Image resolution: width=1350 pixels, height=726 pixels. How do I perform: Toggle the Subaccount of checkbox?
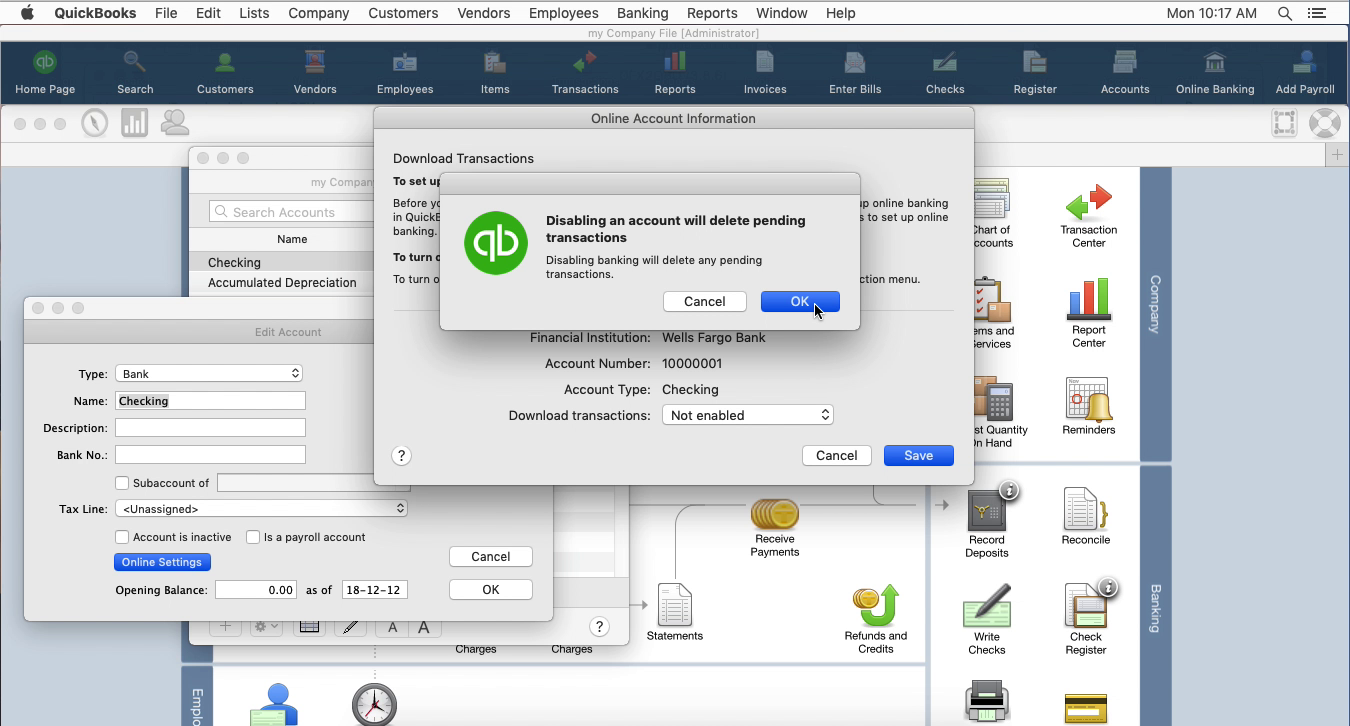pyautogui.click(x=122, y=483)
